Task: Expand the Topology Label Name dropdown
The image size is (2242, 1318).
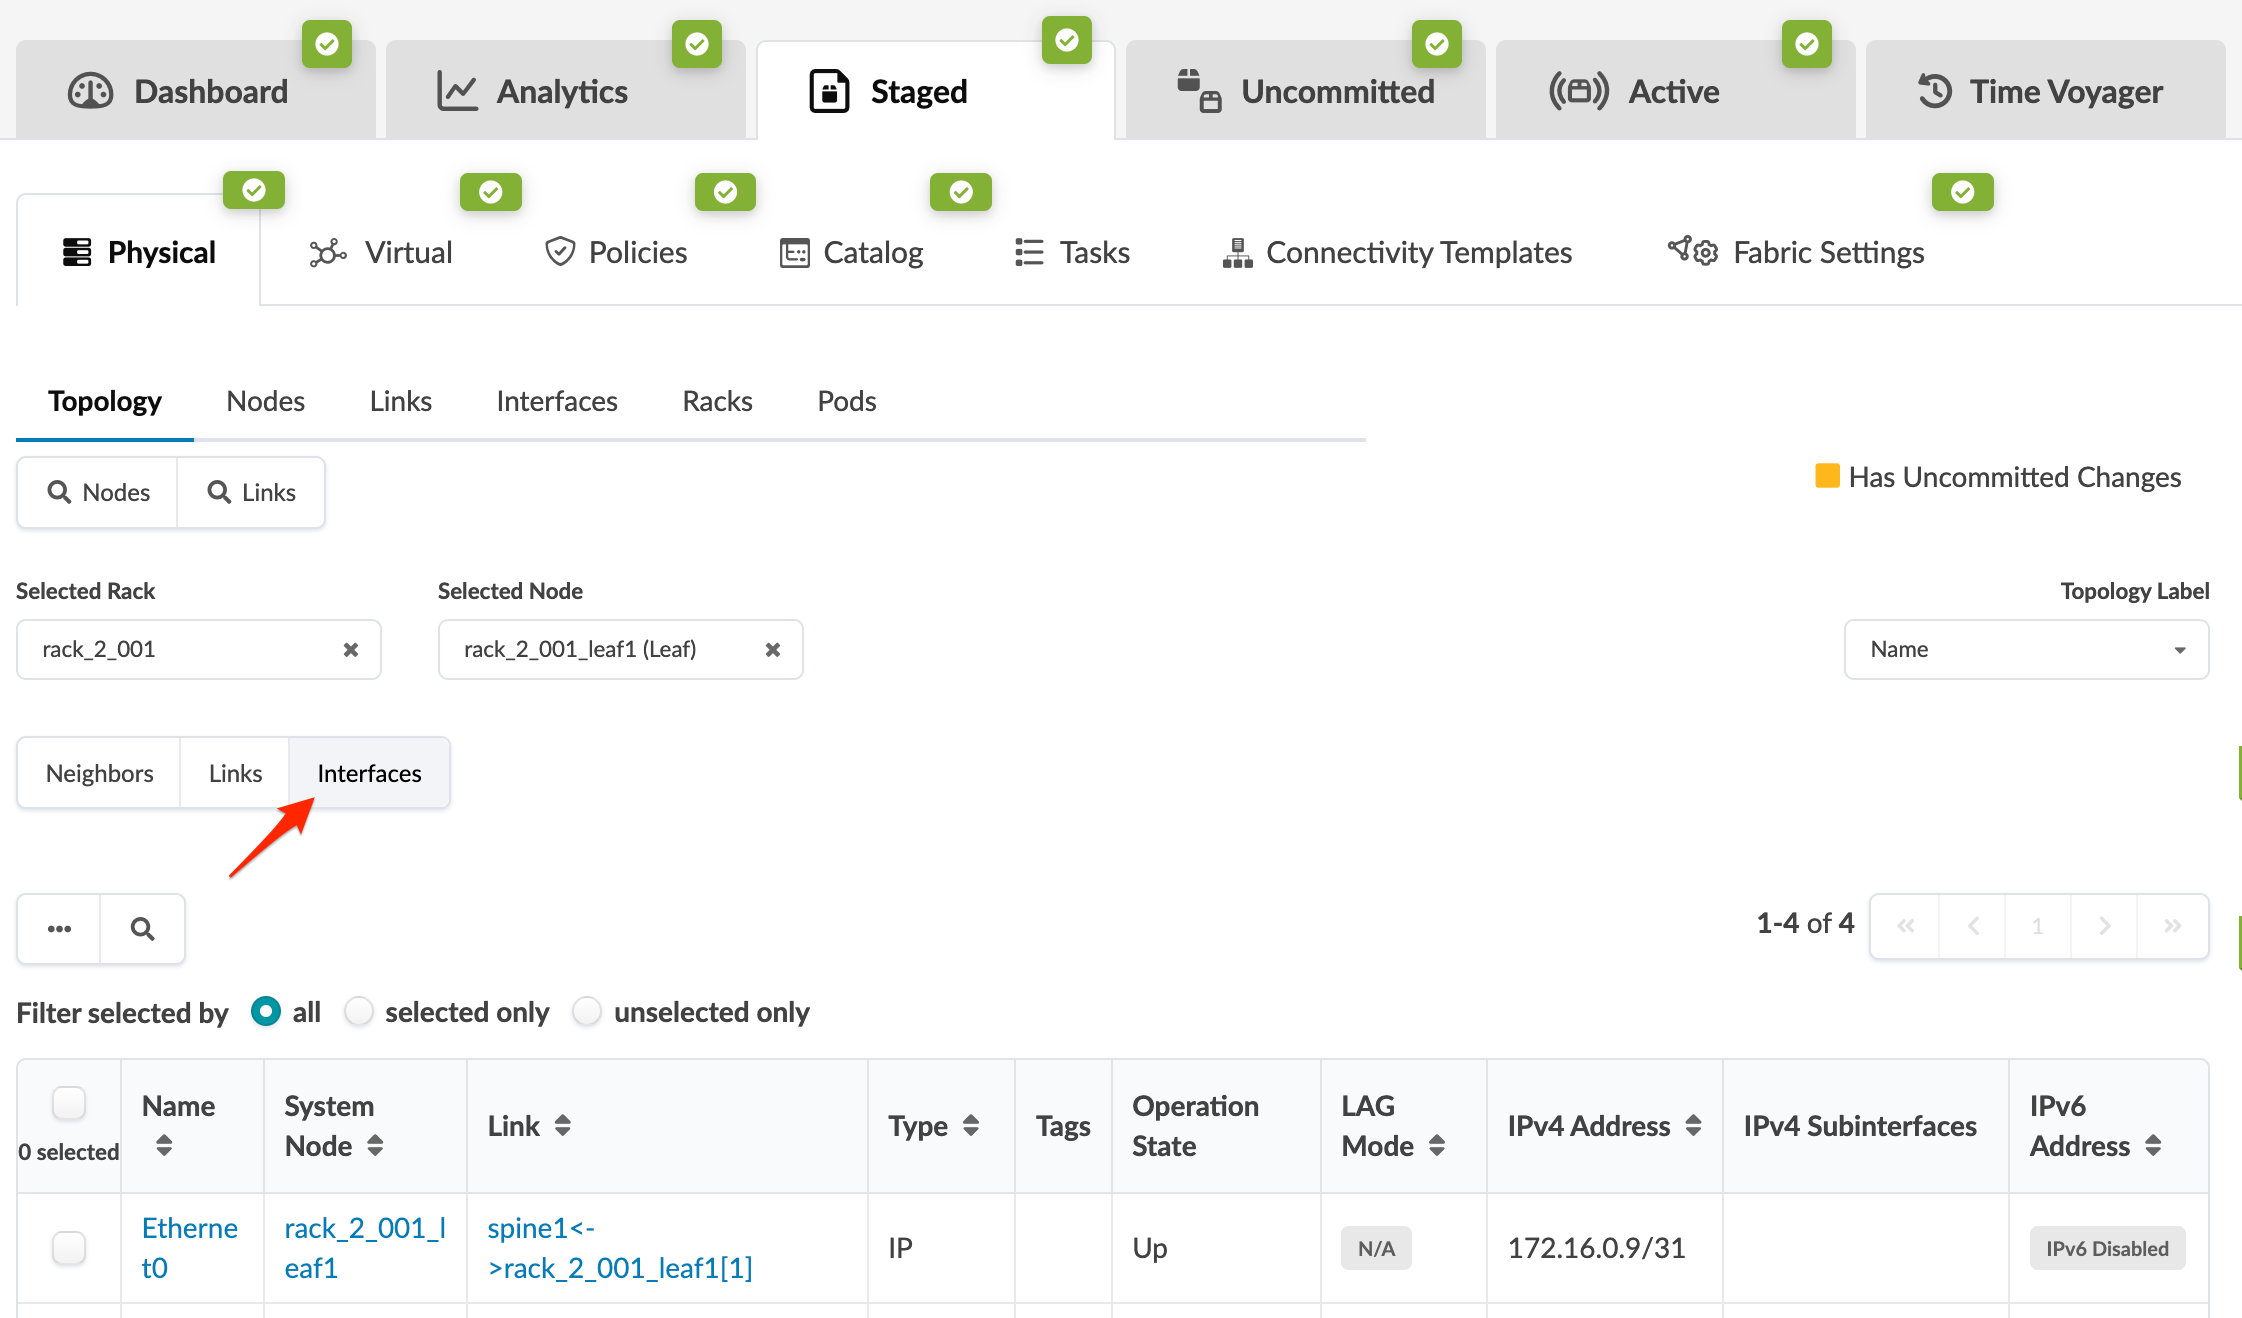Action: pos(2026,650)
